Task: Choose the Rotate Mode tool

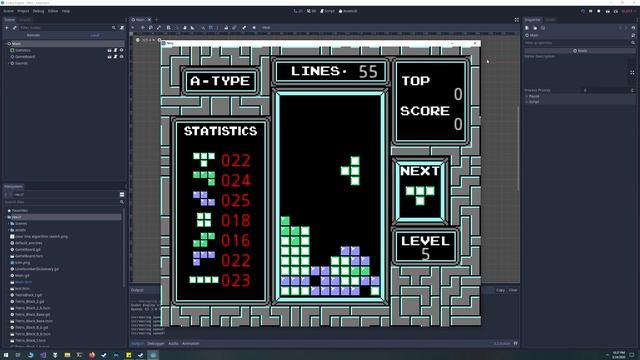Action: [151, 28]
